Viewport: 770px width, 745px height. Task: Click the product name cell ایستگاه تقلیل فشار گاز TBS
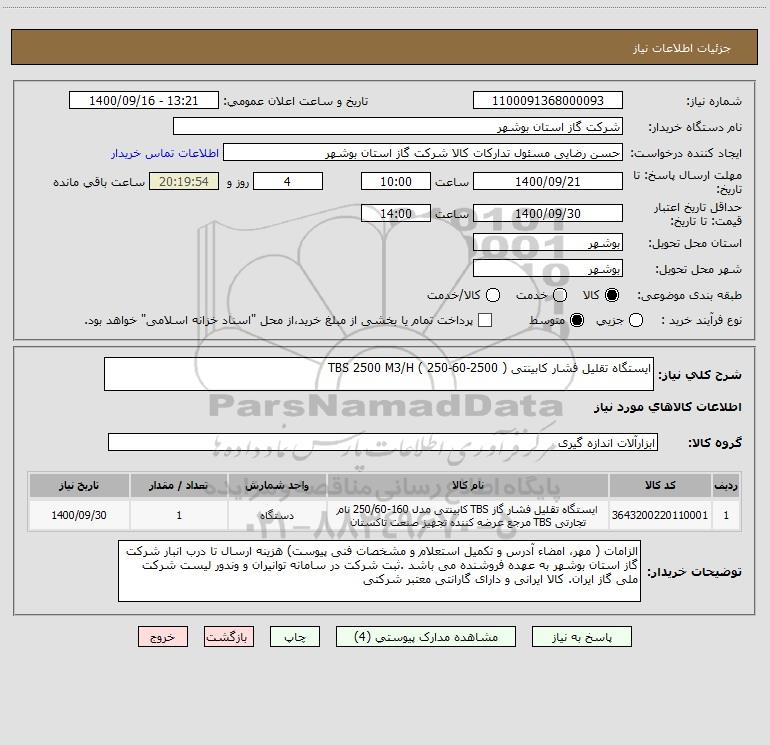coord(468,515)
